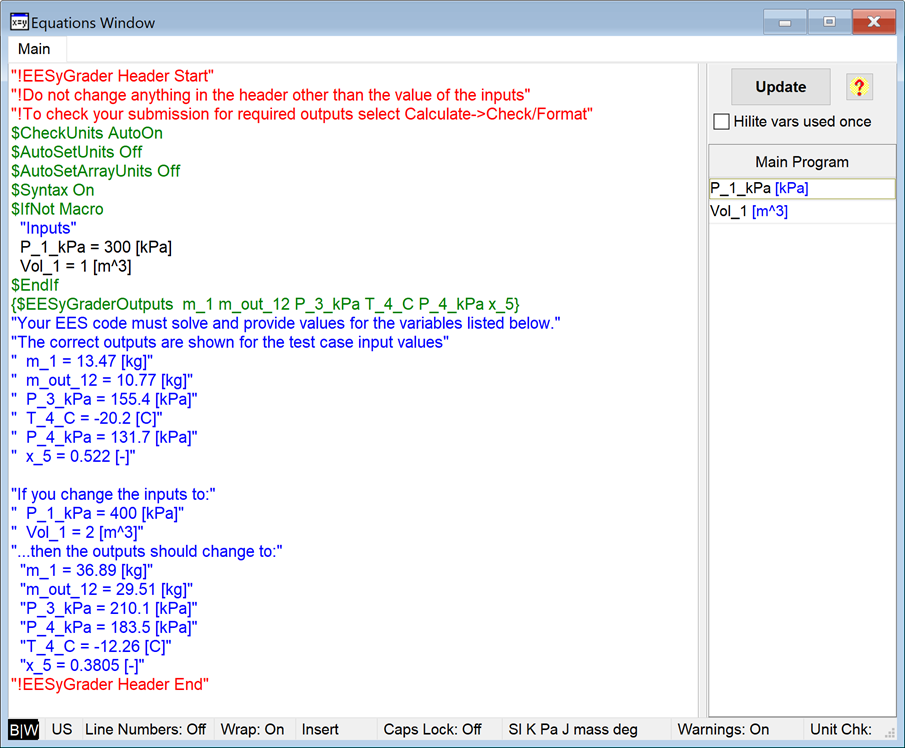
Task: Click the Main Program list header
Action: [x=801, y=162]
